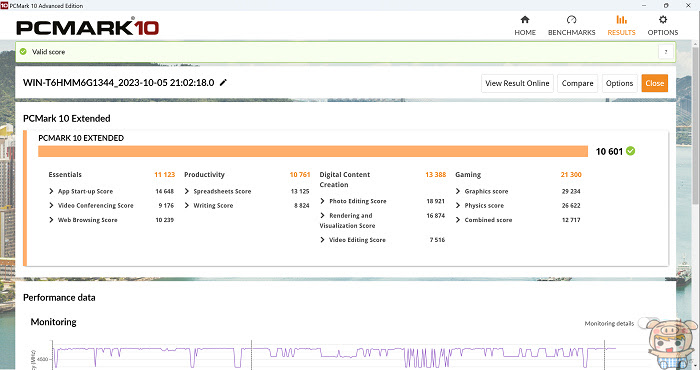700x370 pixels.
Task: Click the pencil icon to rename result
Action: pyautogui.click(x=223, y=83)
